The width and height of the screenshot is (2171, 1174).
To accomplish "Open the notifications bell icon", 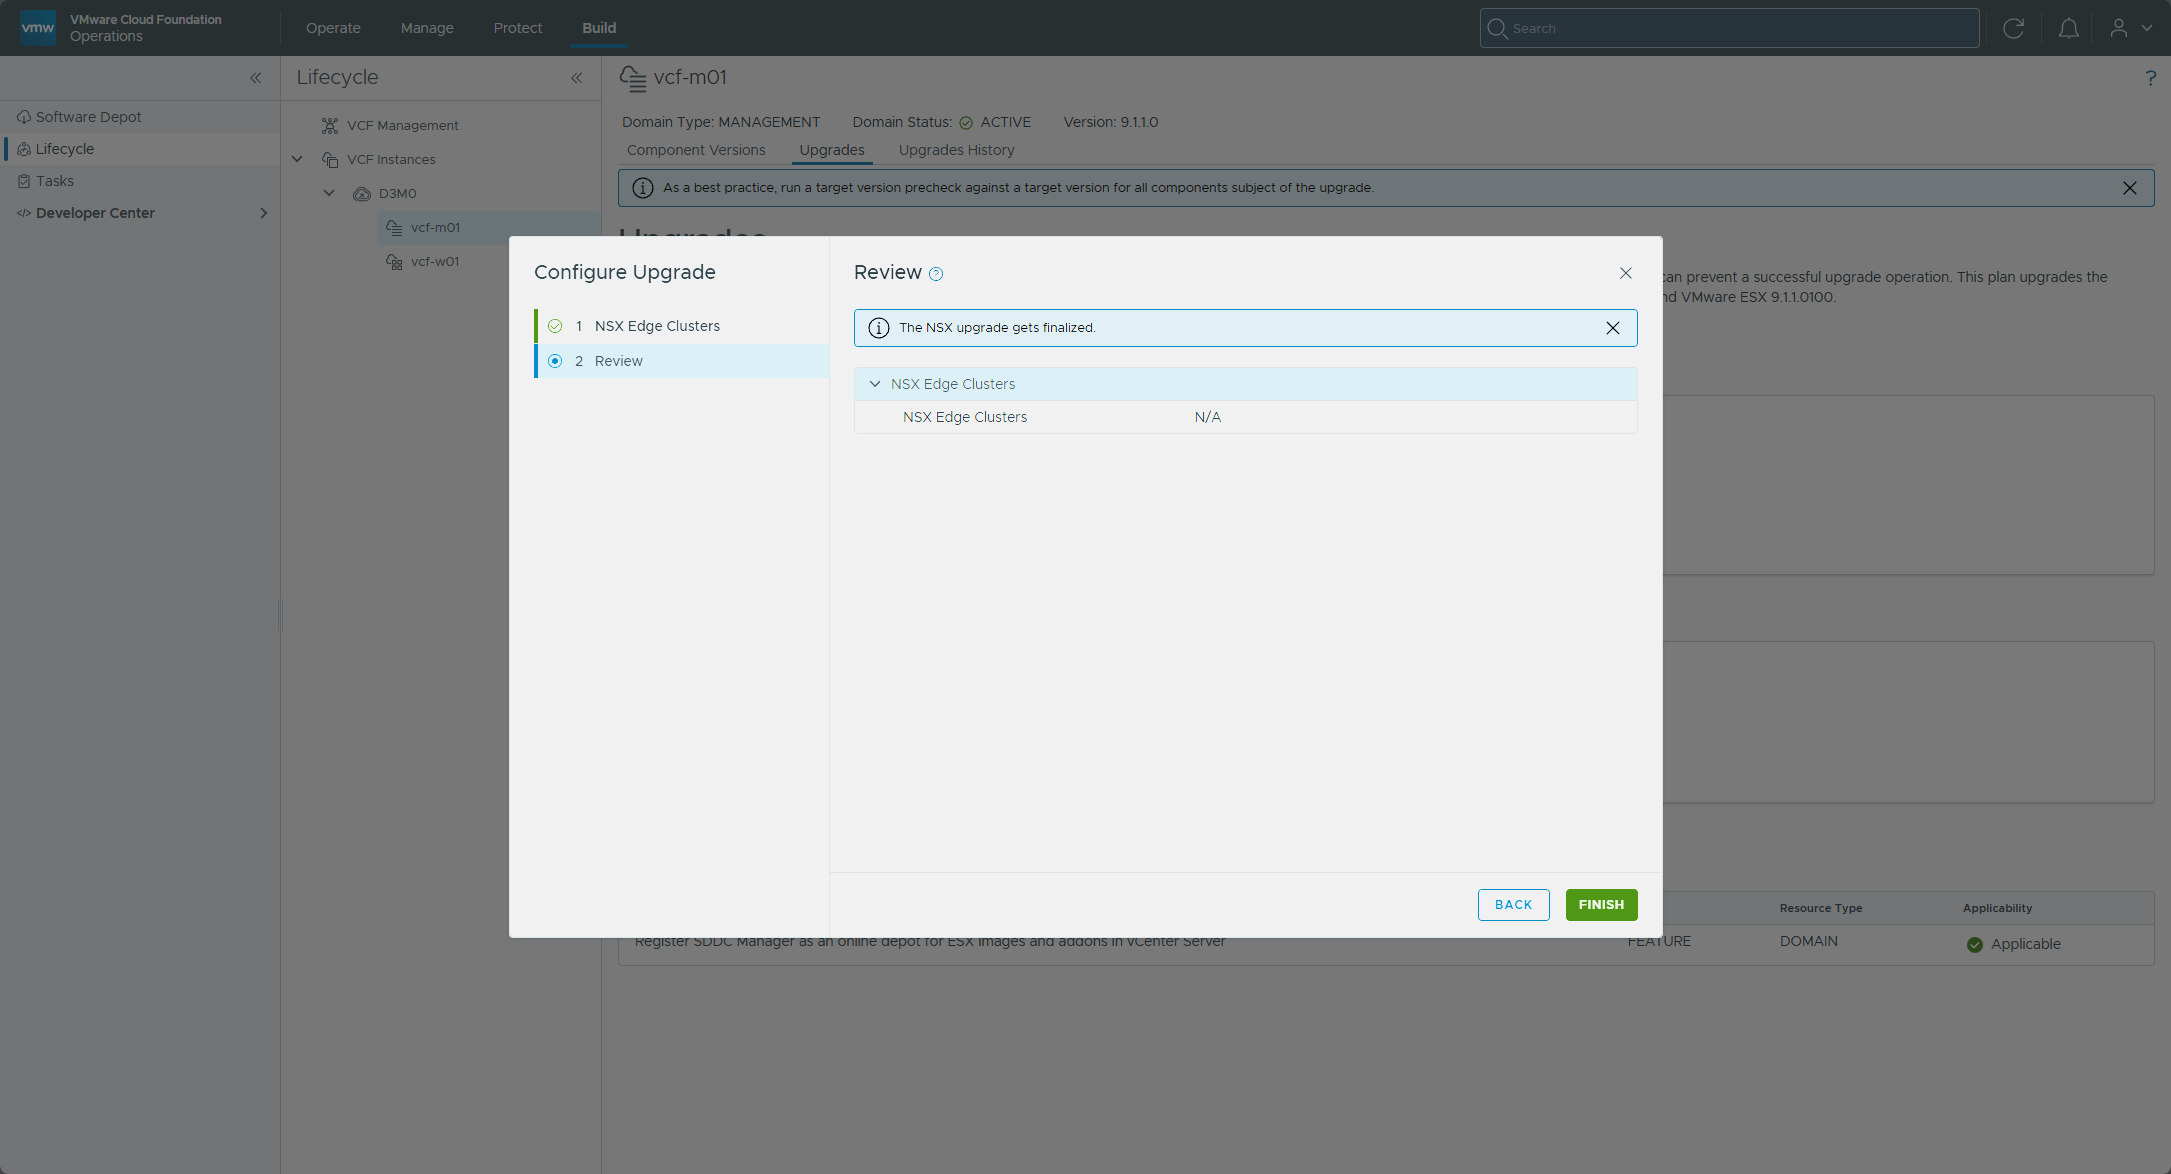I will [2068, 28].
